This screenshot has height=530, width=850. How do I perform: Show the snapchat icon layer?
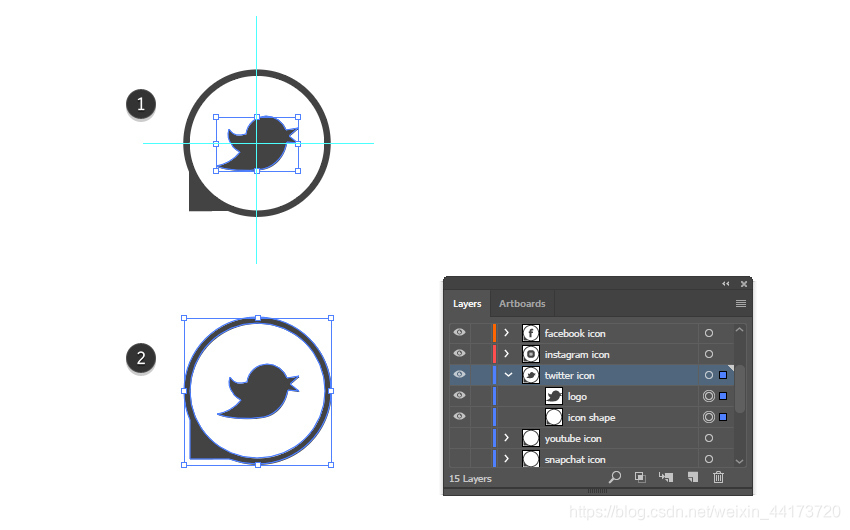[x=459, y=458]
